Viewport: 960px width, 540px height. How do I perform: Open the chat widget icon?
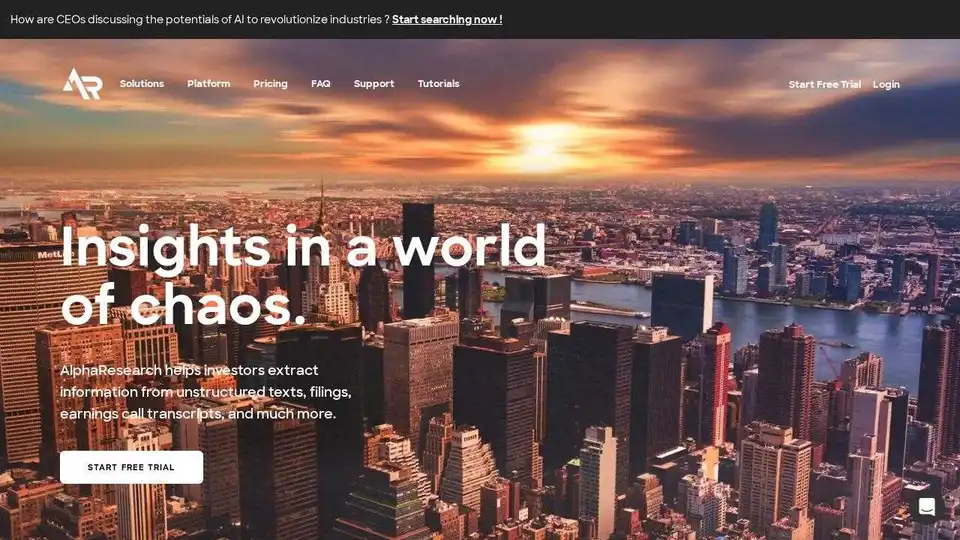[x=926, y=507]
